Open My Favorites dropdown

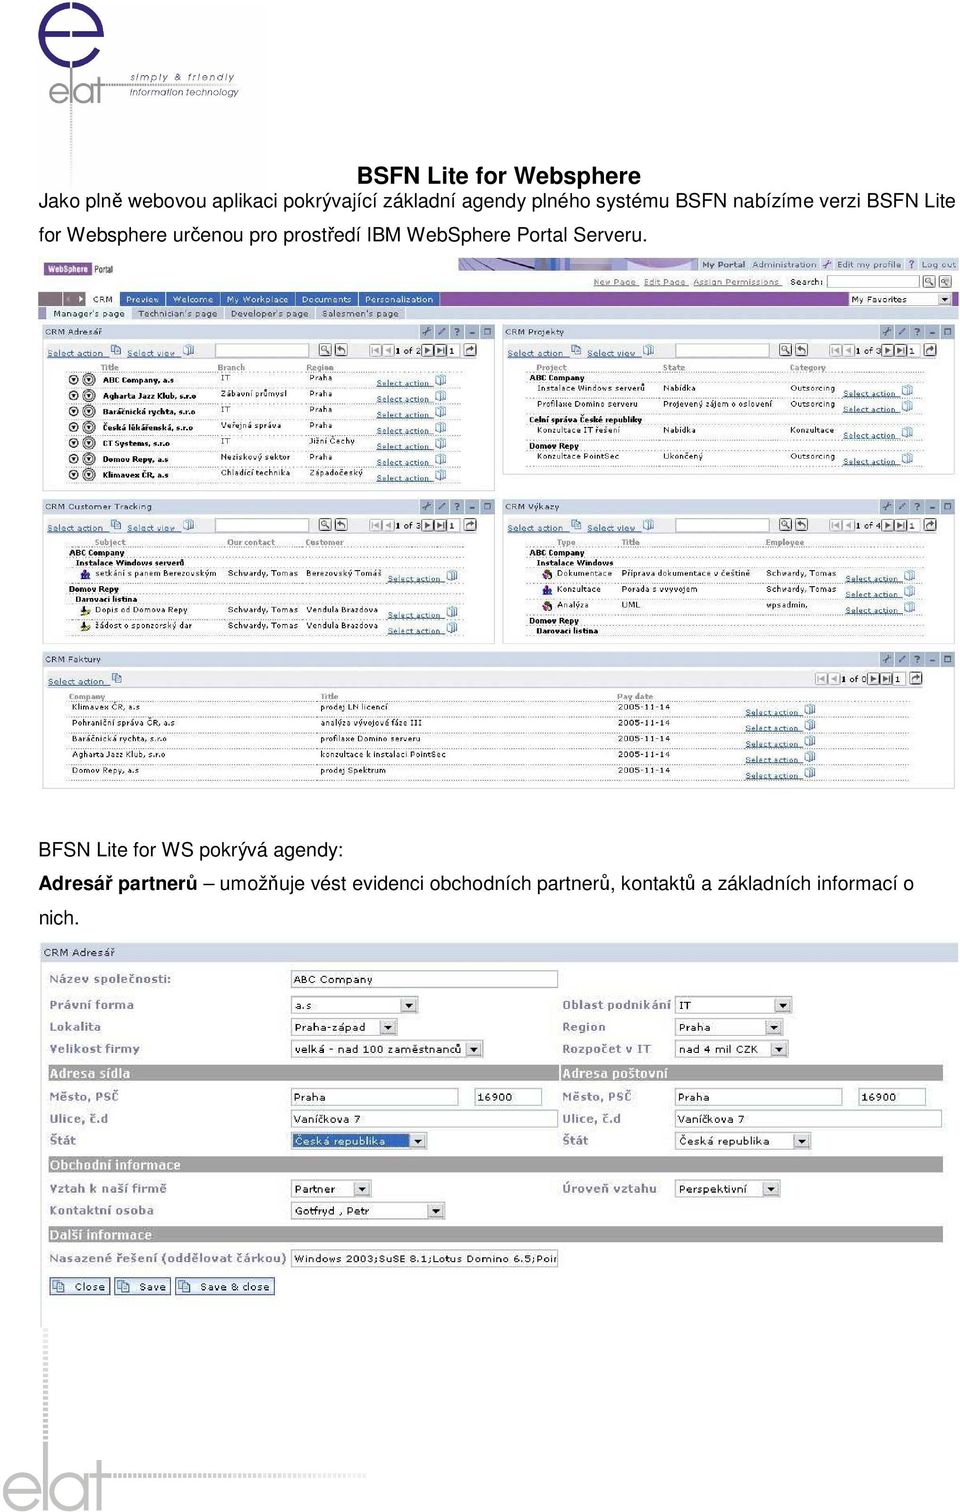944,299
